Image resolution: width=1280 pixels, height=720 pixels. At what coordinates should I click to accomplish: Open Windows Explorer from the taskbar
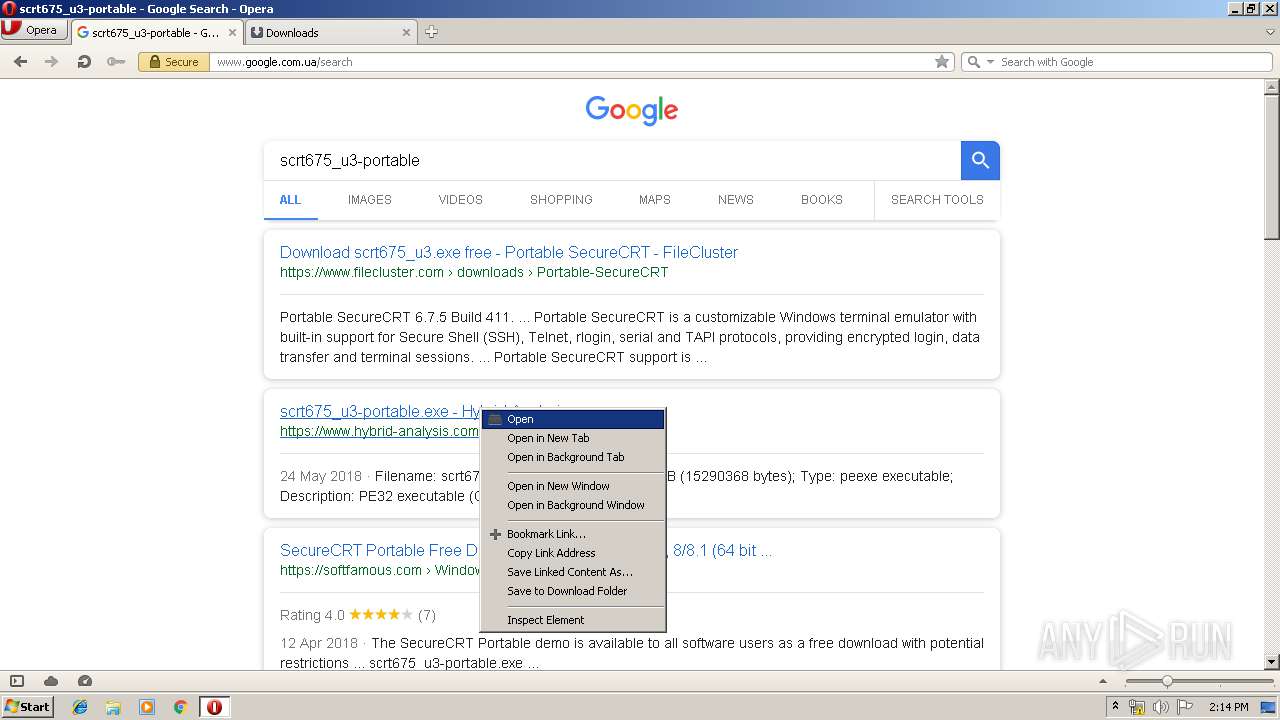point(113,707)
